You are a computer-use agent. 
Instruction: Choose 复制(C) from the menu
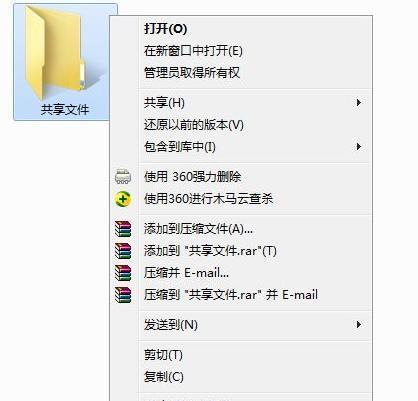tap(164, 377)
